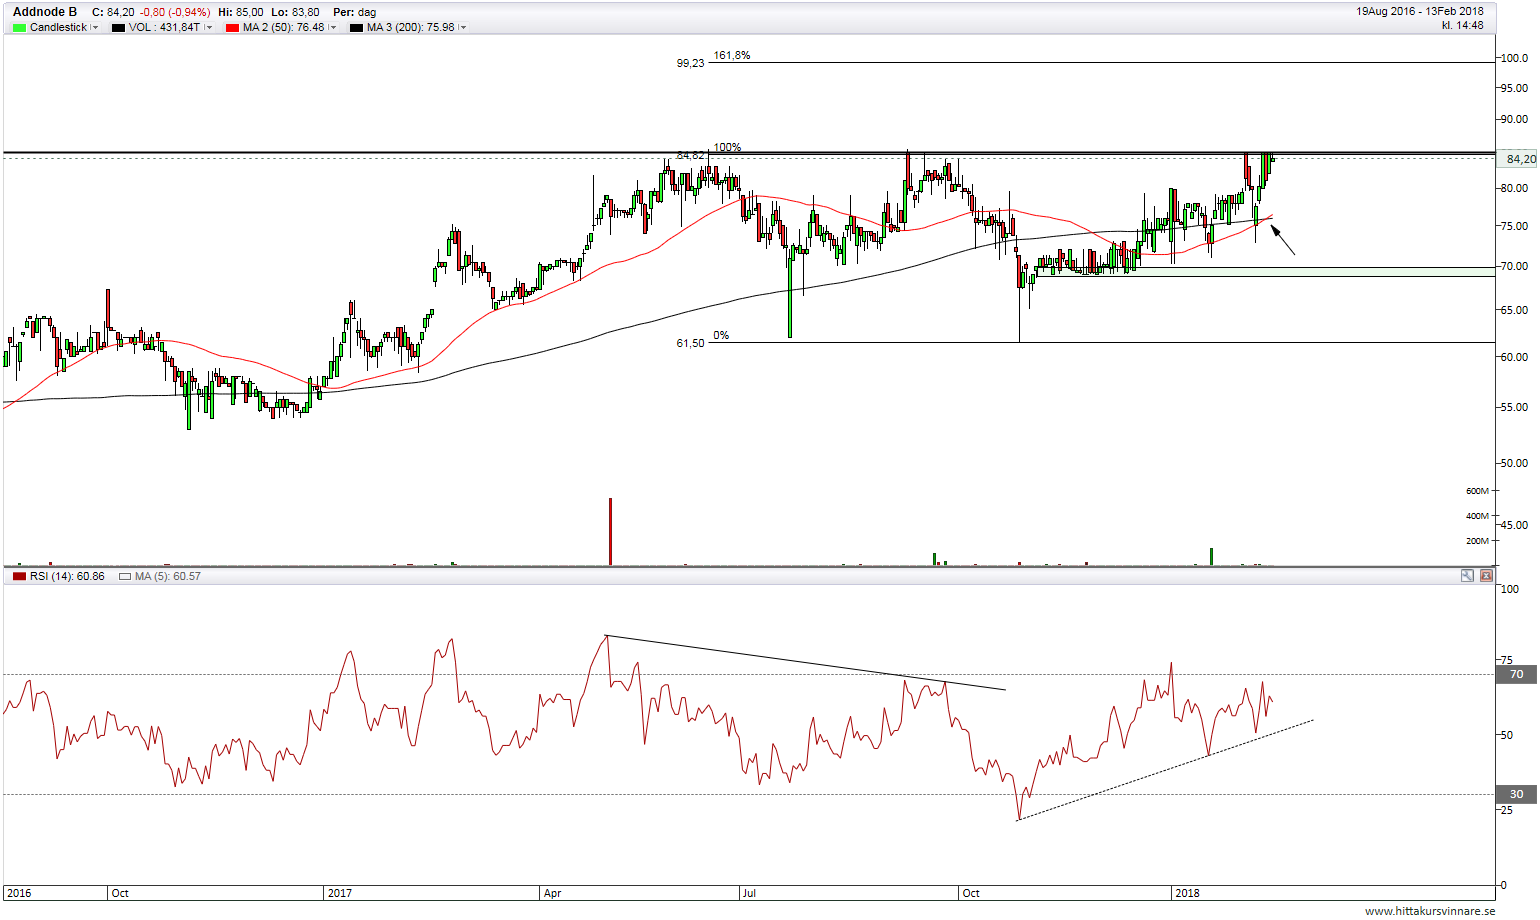Click the dark red RSI (14) color box

coord(19,577)
